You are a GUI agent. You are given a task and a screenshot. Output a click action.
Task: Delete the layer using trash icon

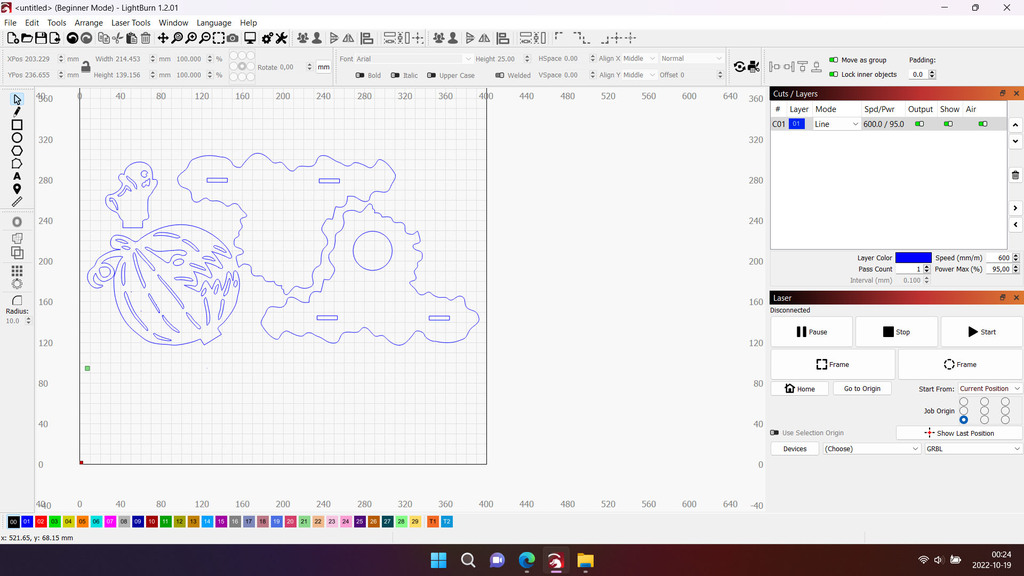click(1016, 175)
